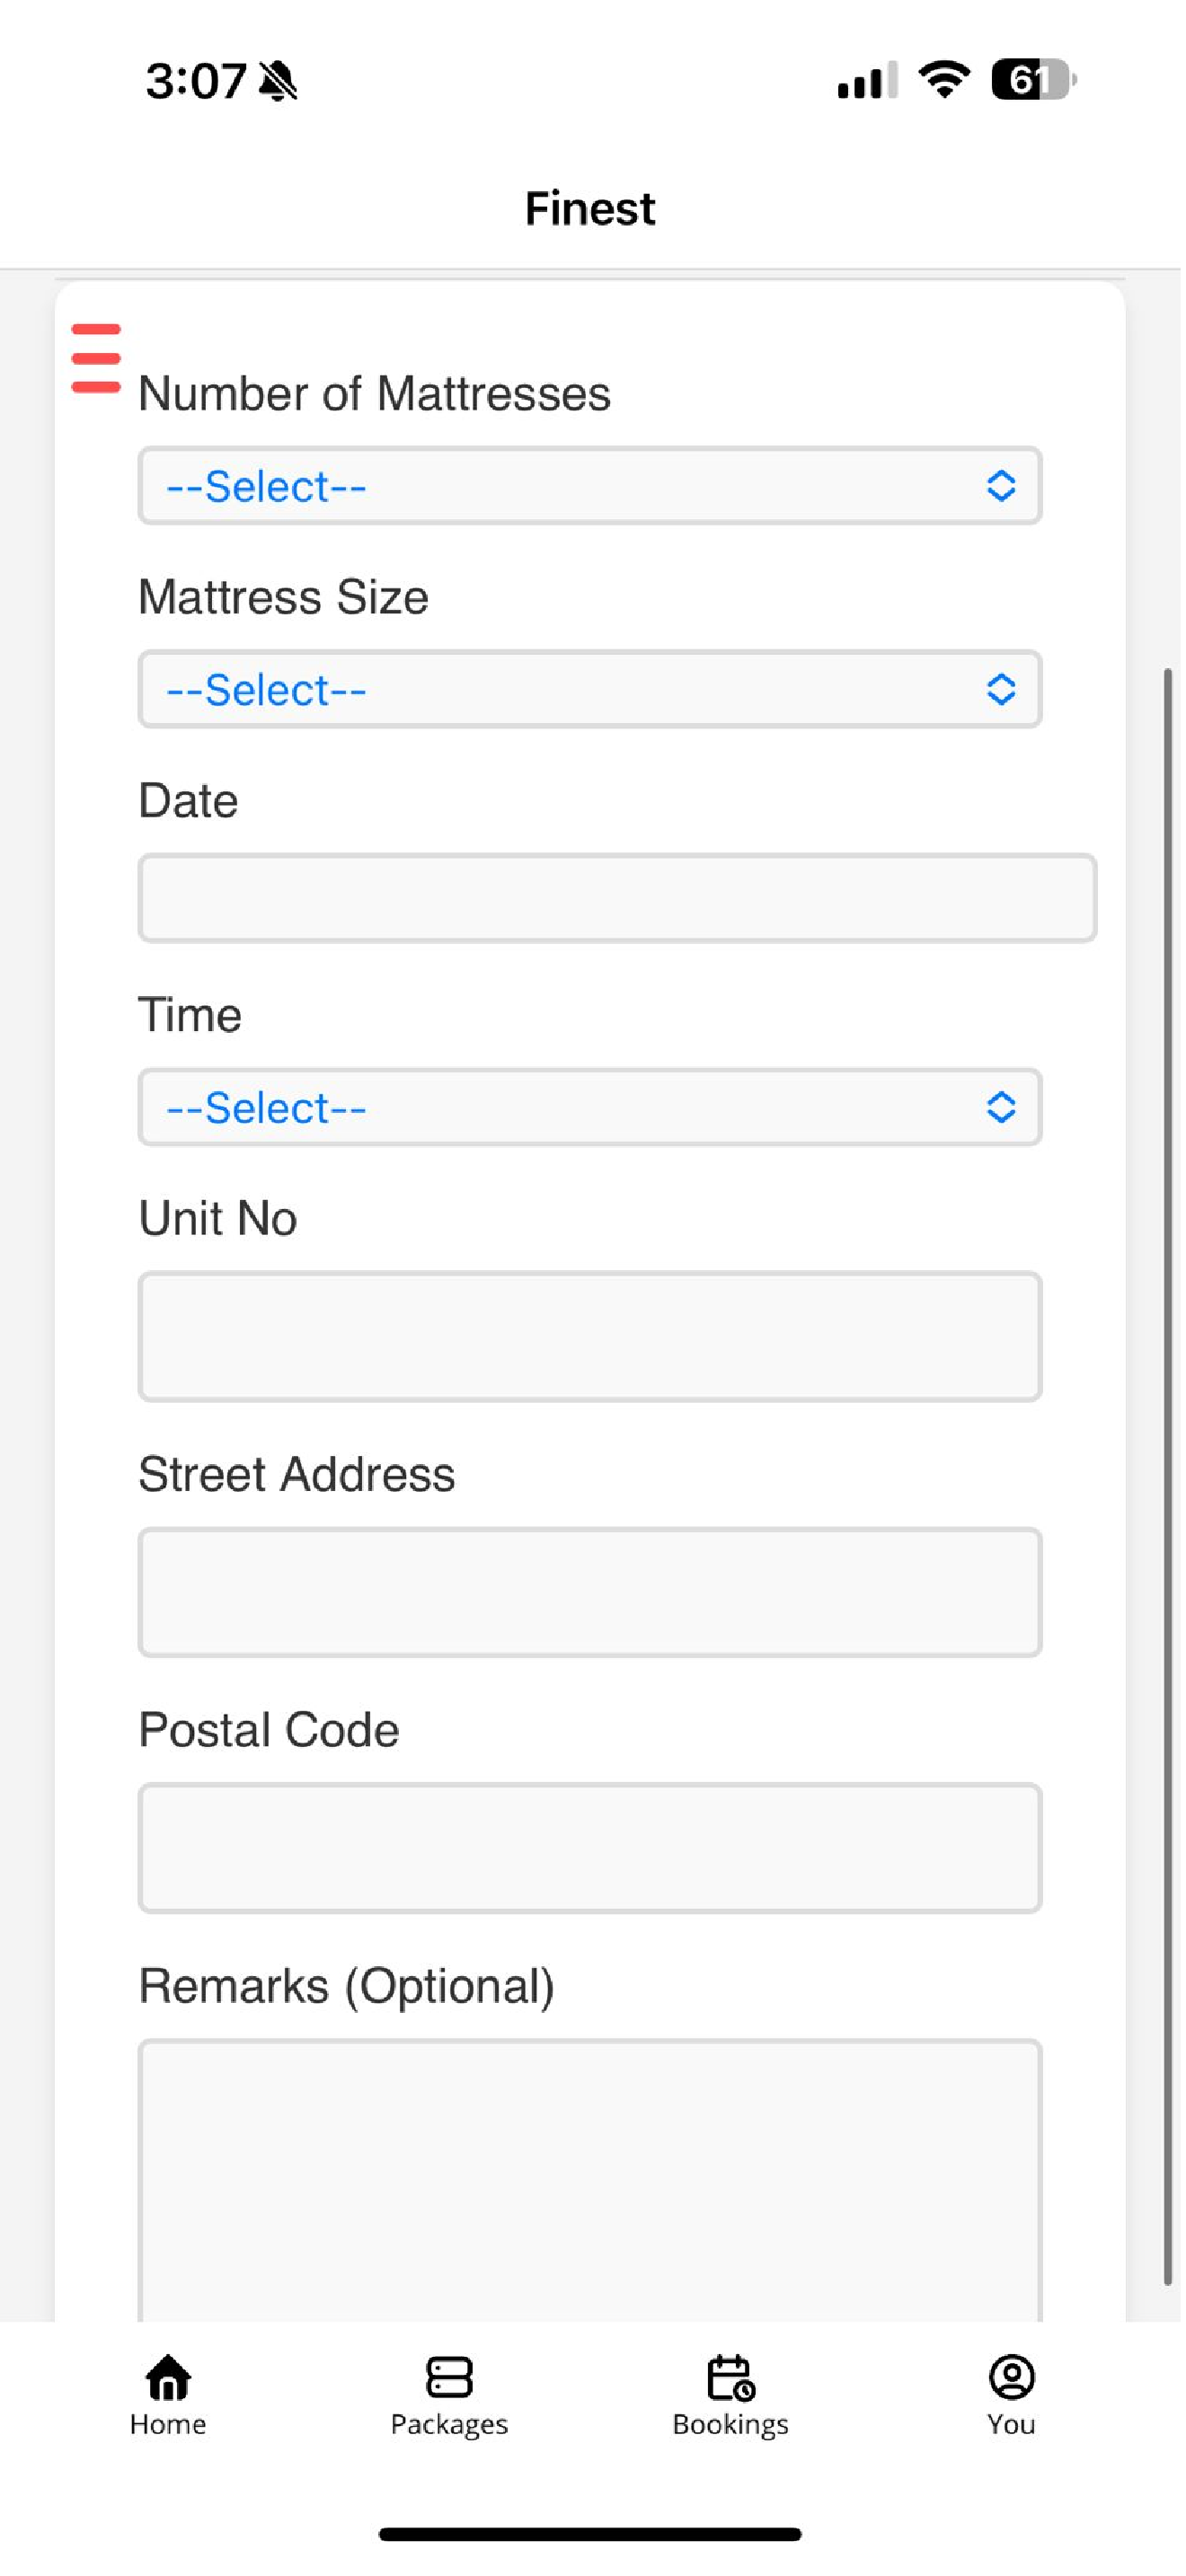
Task: Open the You profile icon
Action: 1014,2377
